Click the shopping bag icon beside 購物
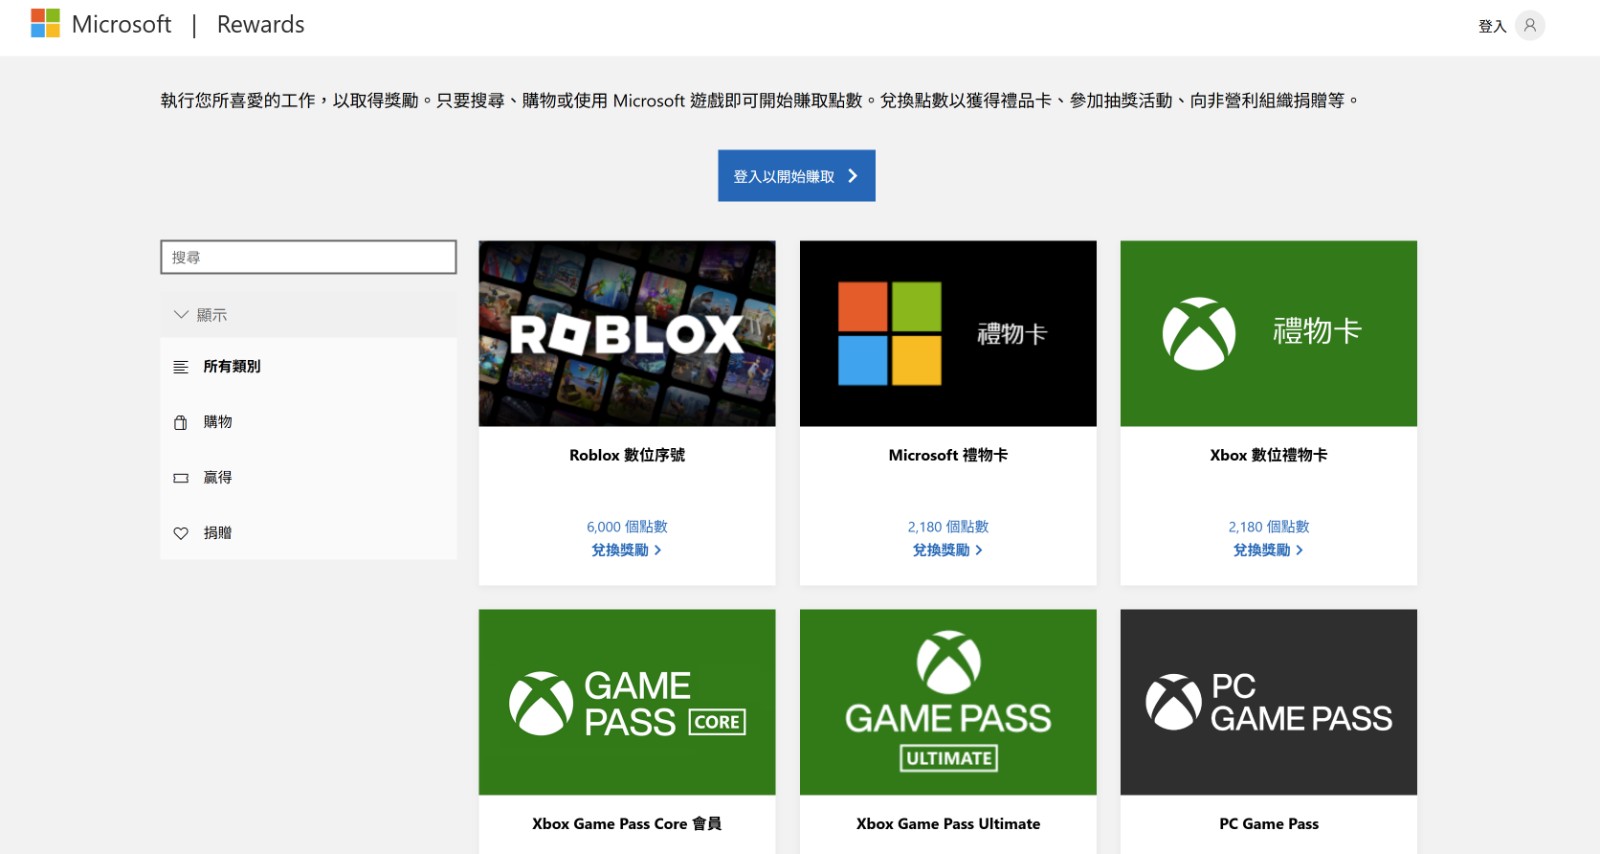 pos(181,423)
